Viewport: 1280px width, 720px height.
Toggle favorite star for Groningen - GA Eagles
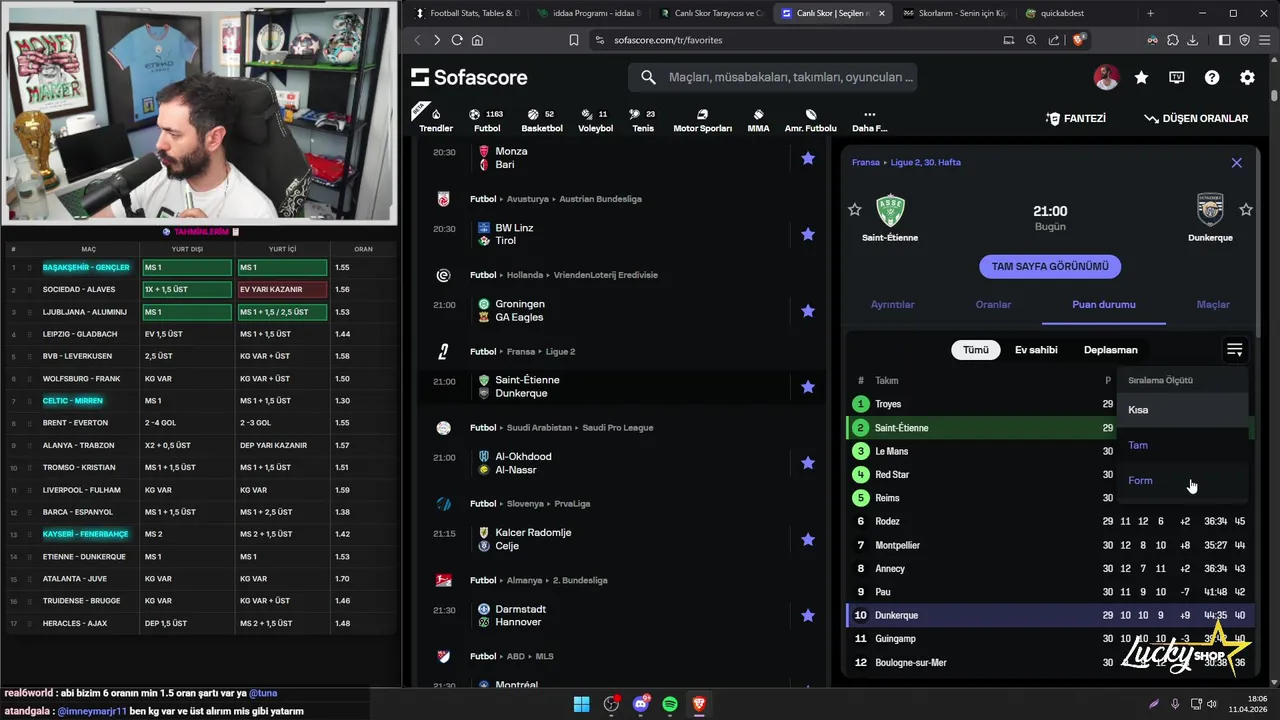tap(808, 311)
